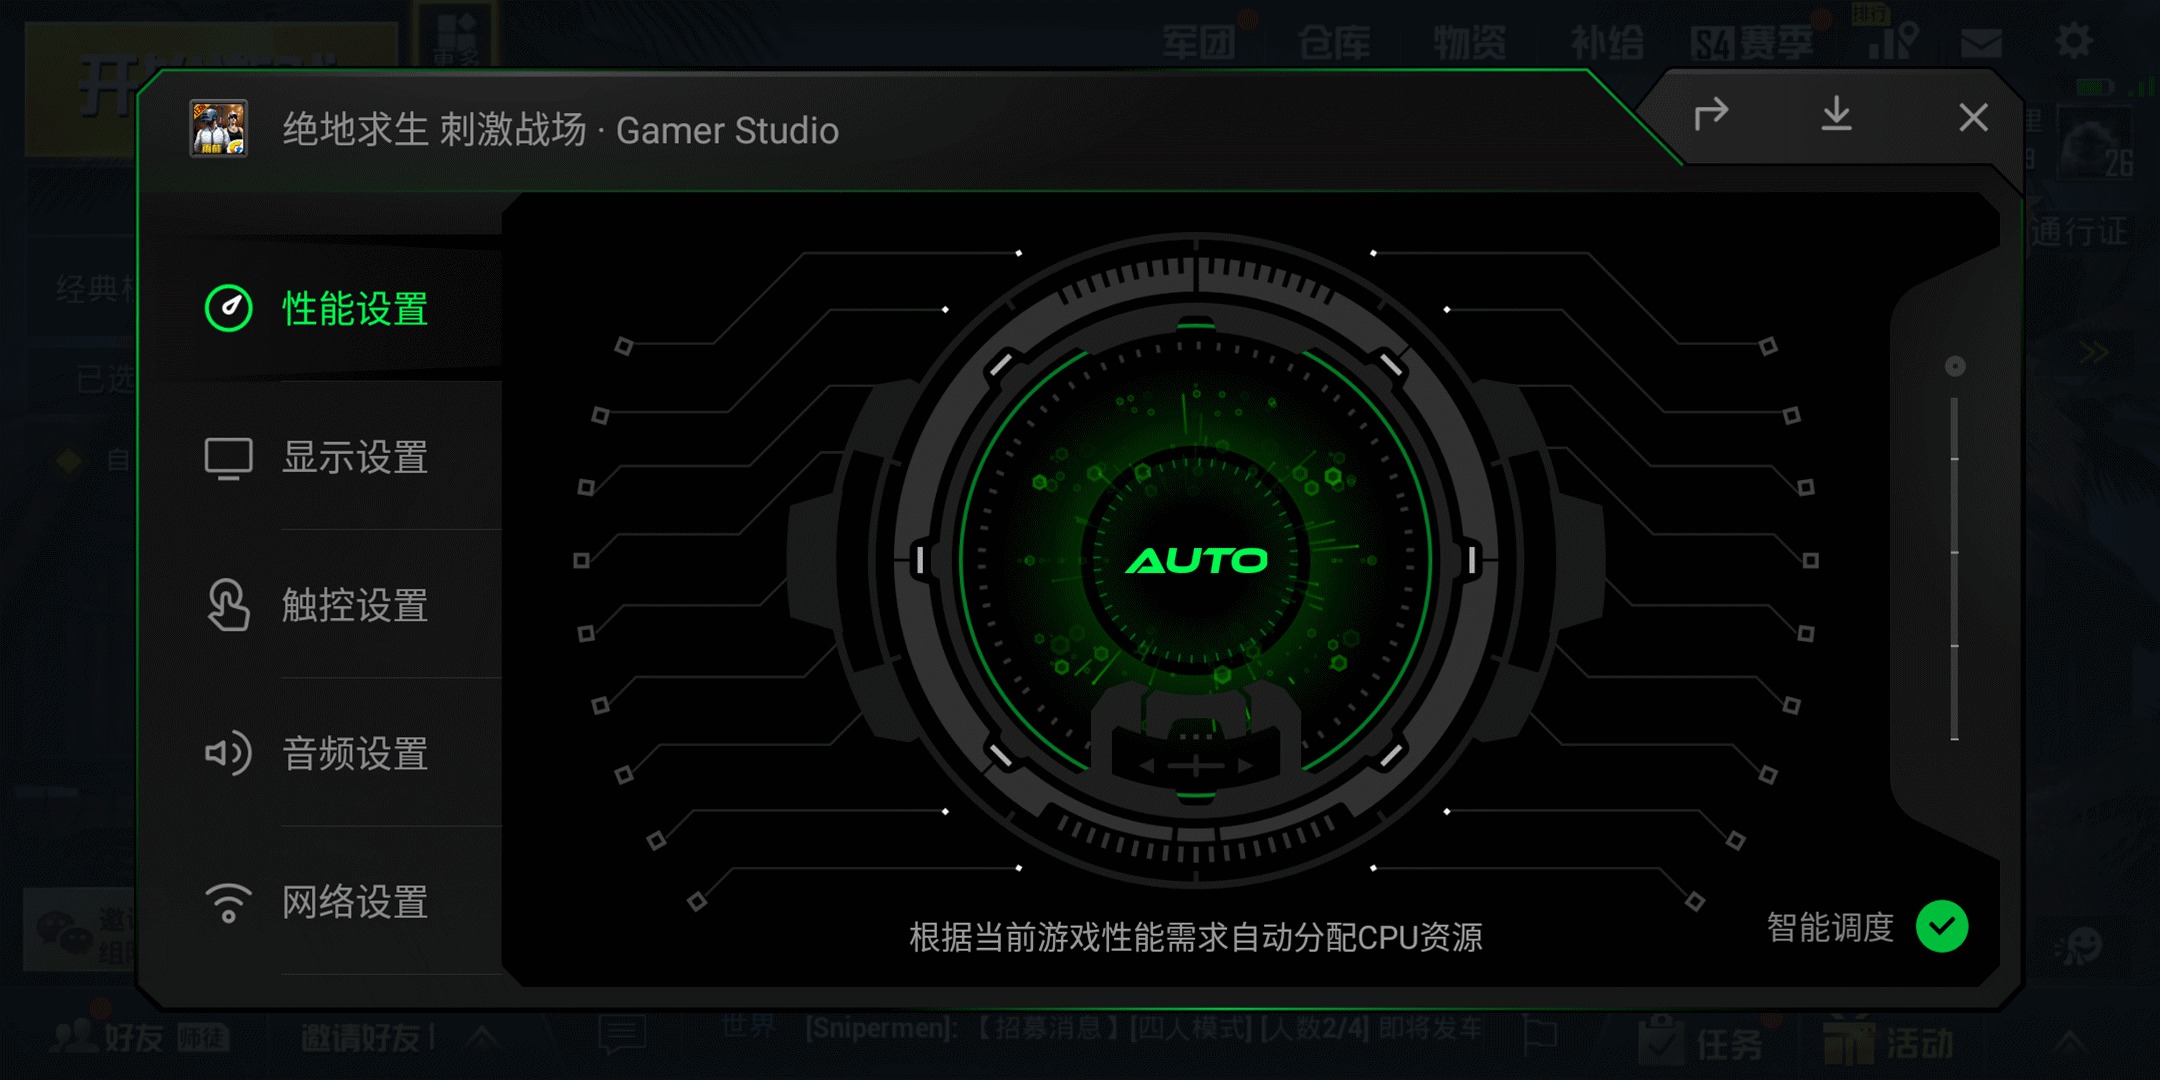The image size is (2160, 1080).
Task: Click the download arrow icon in header
Action: click(x=1836, y=114)
